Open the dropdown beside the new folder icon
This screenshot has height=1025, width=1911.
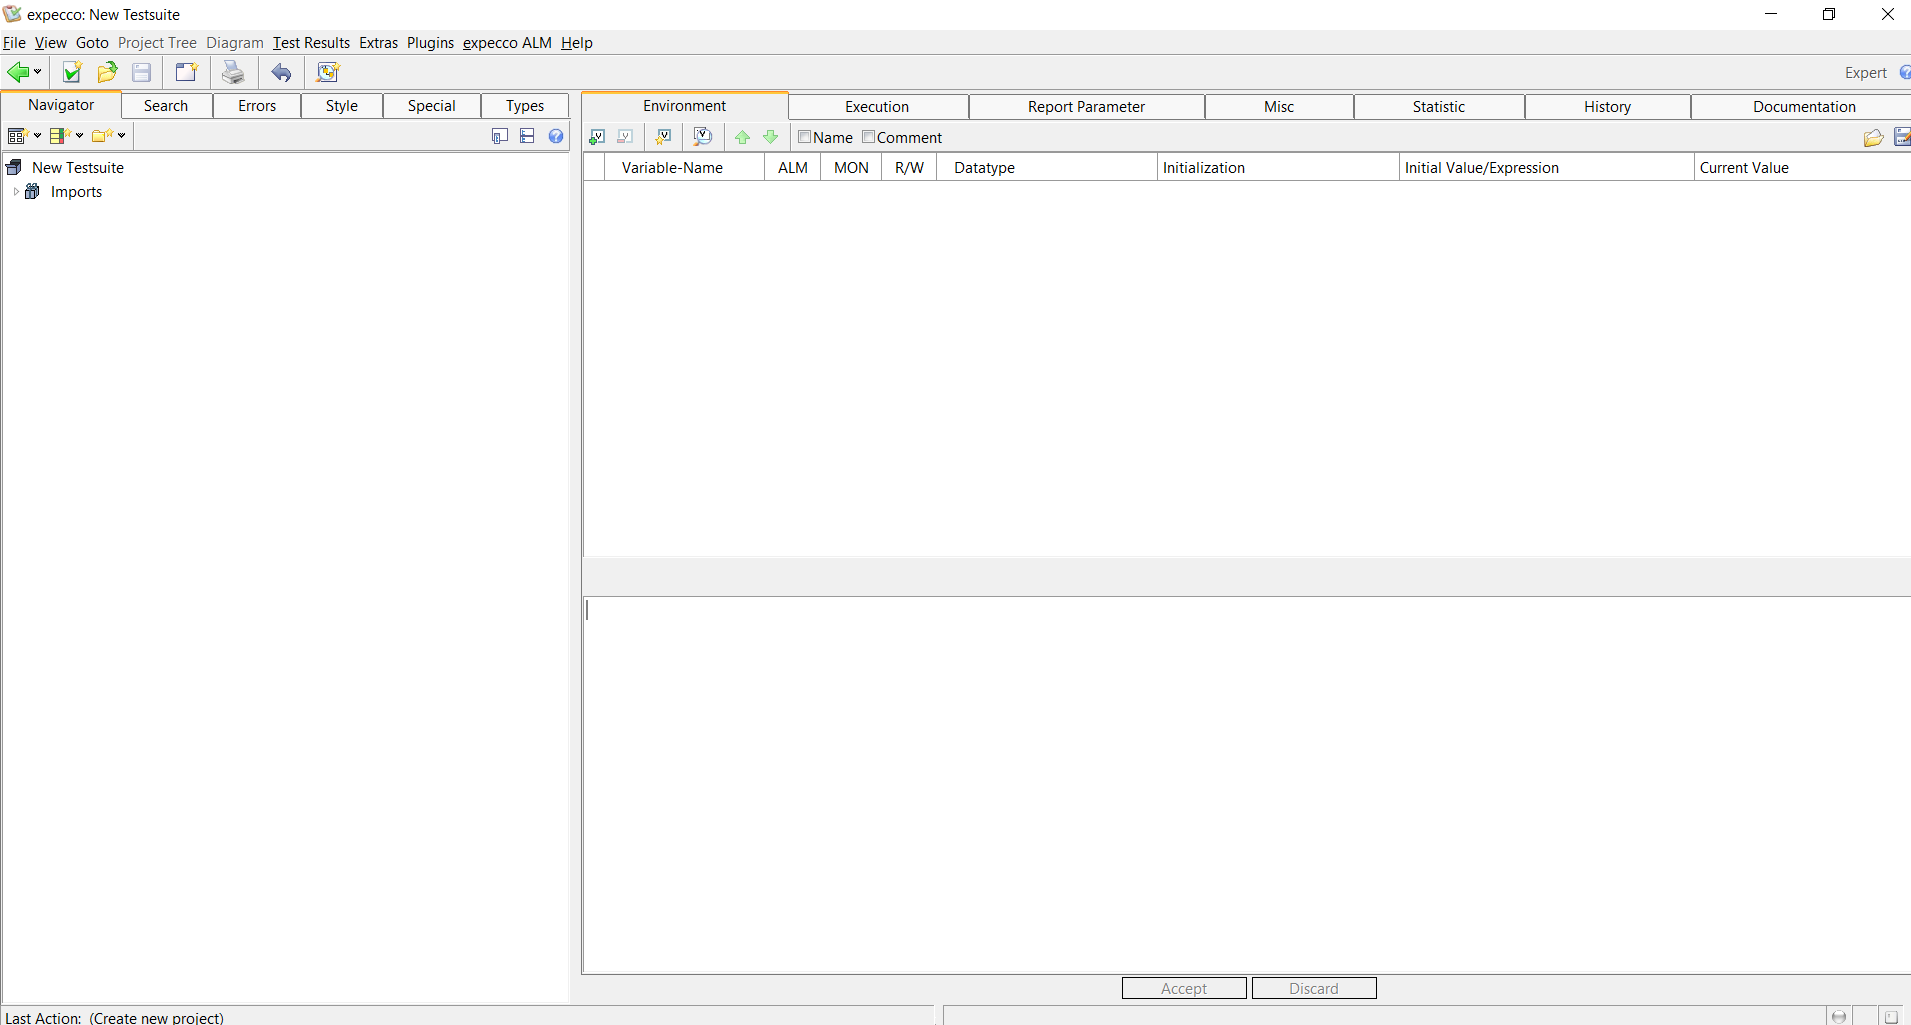tap(121, 136)
